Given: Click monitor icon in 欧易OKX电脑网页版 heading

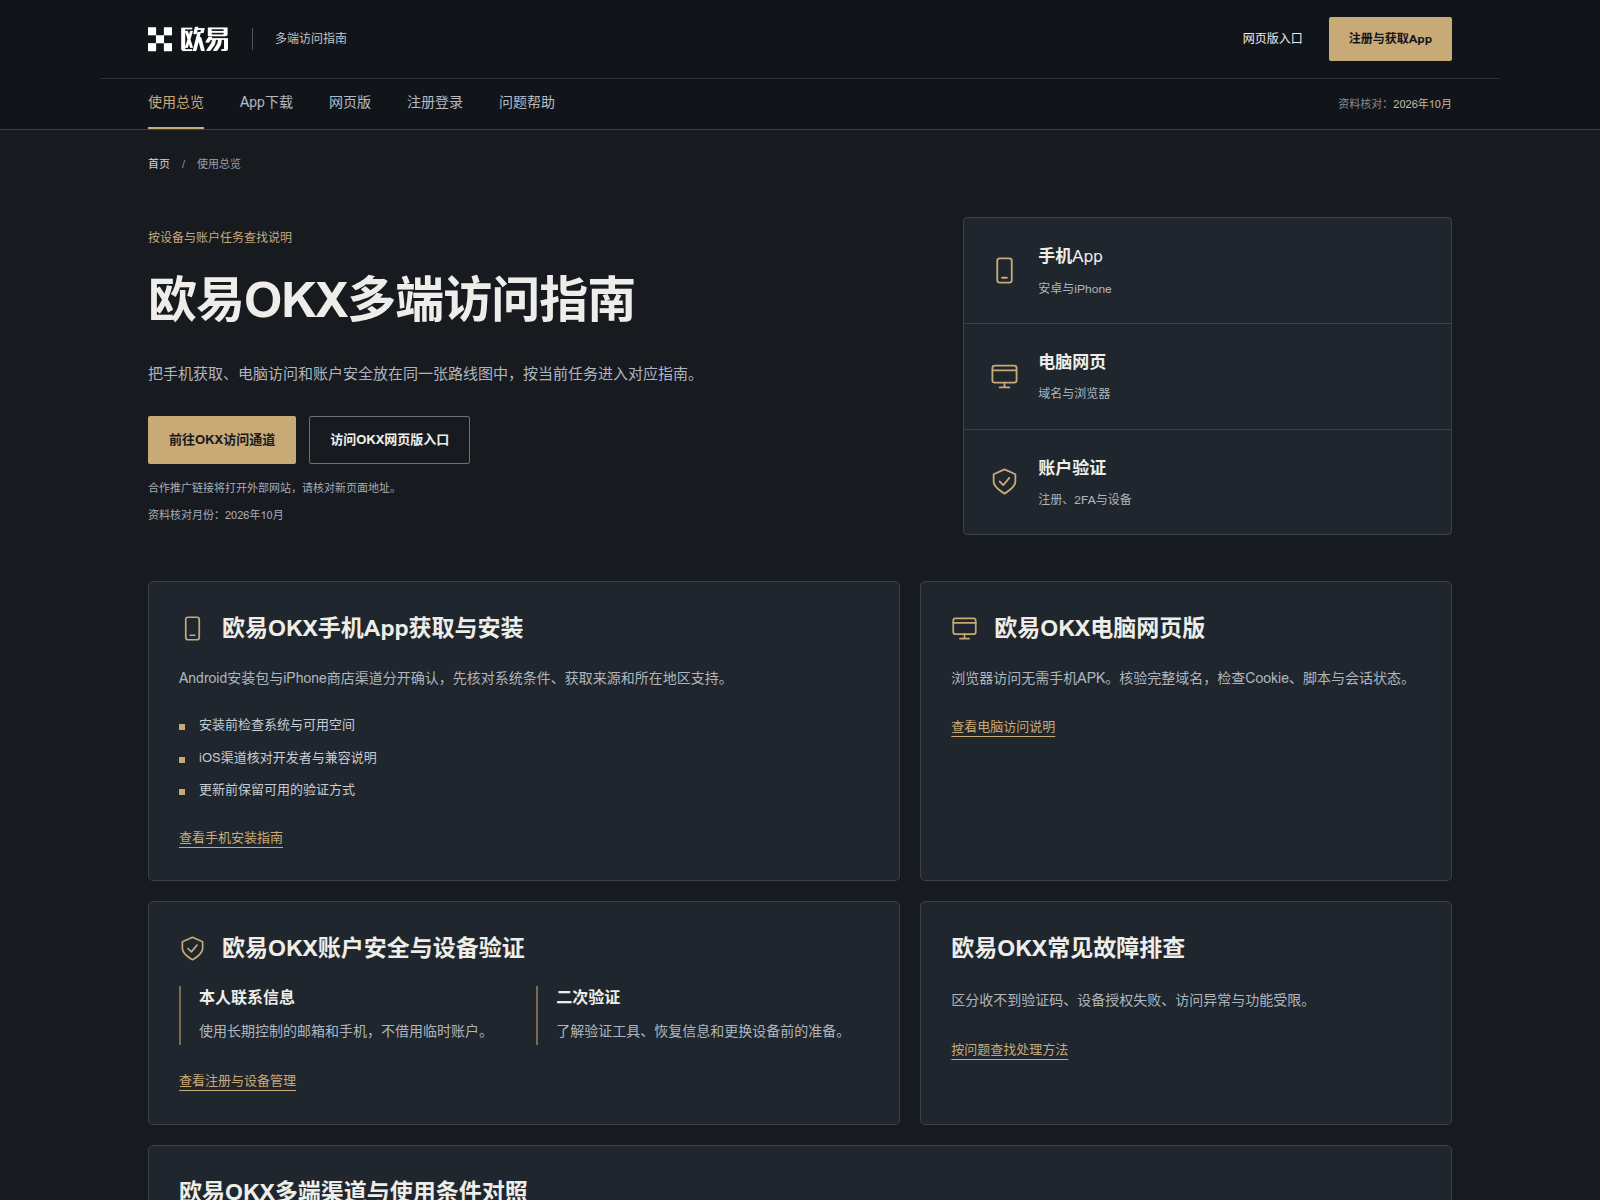Looking at the screenshot, I should pos(964,628).
